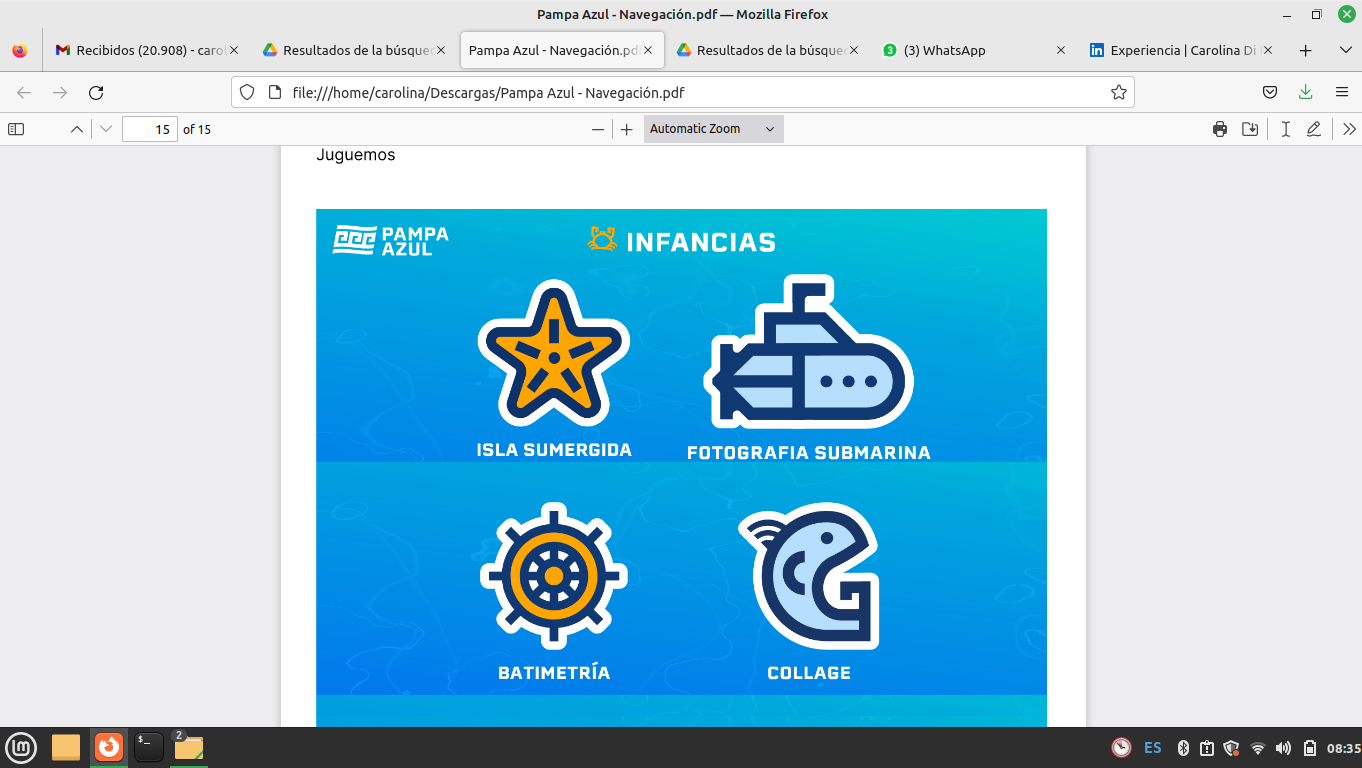Click the Collage shrimp icon
The width and height of the screenshot is (1362, 768).
[x=811, y=576]
